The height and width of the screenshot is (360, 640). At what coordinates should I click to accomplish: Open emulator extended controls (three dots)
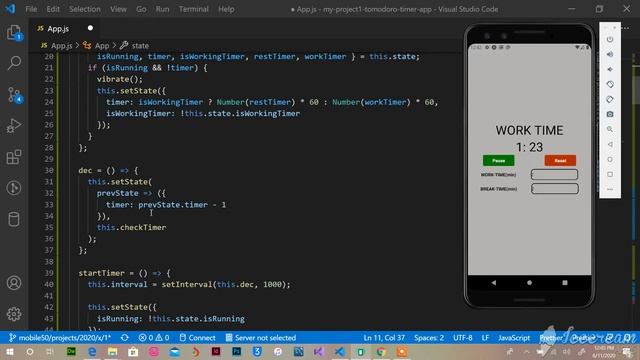click(610, 189)
